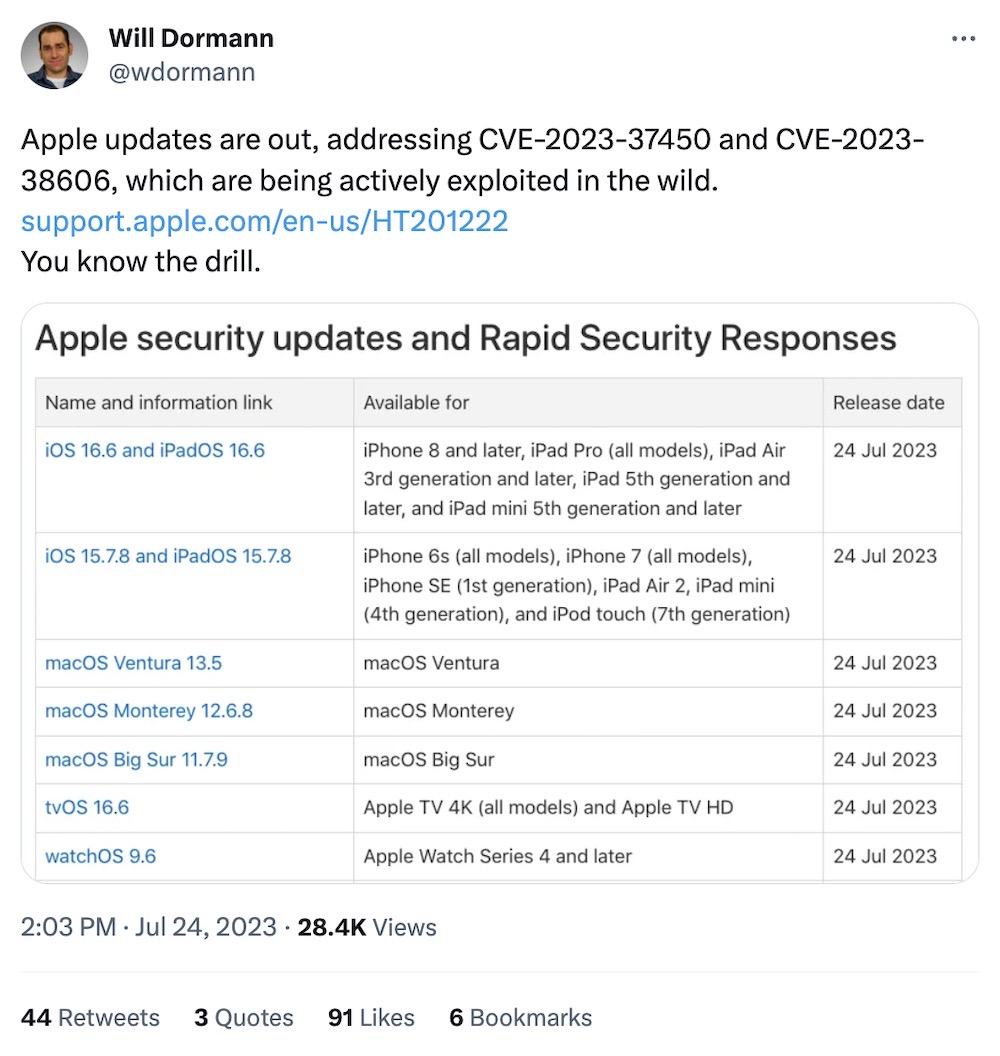Open Will Dormann's profile name
This screenshot has width=1000, height=1056.
click(x=190, y=38)
